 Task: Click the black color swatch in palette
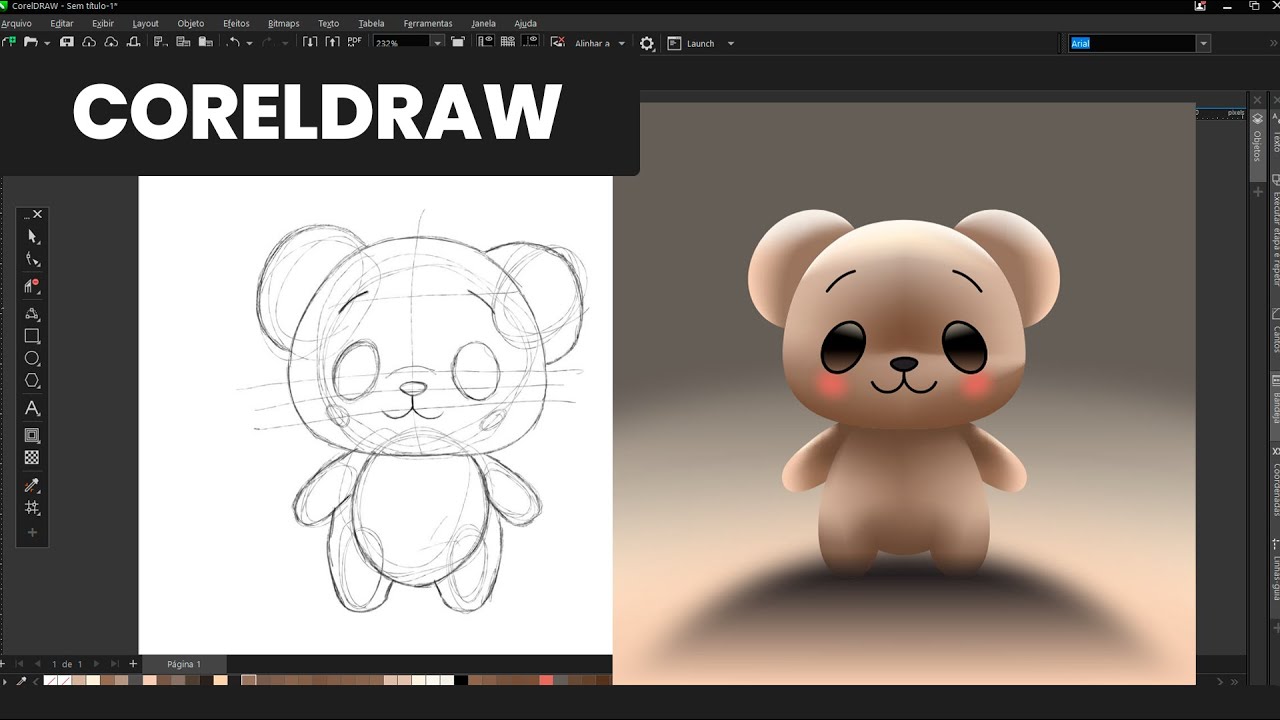pos(461,680)
